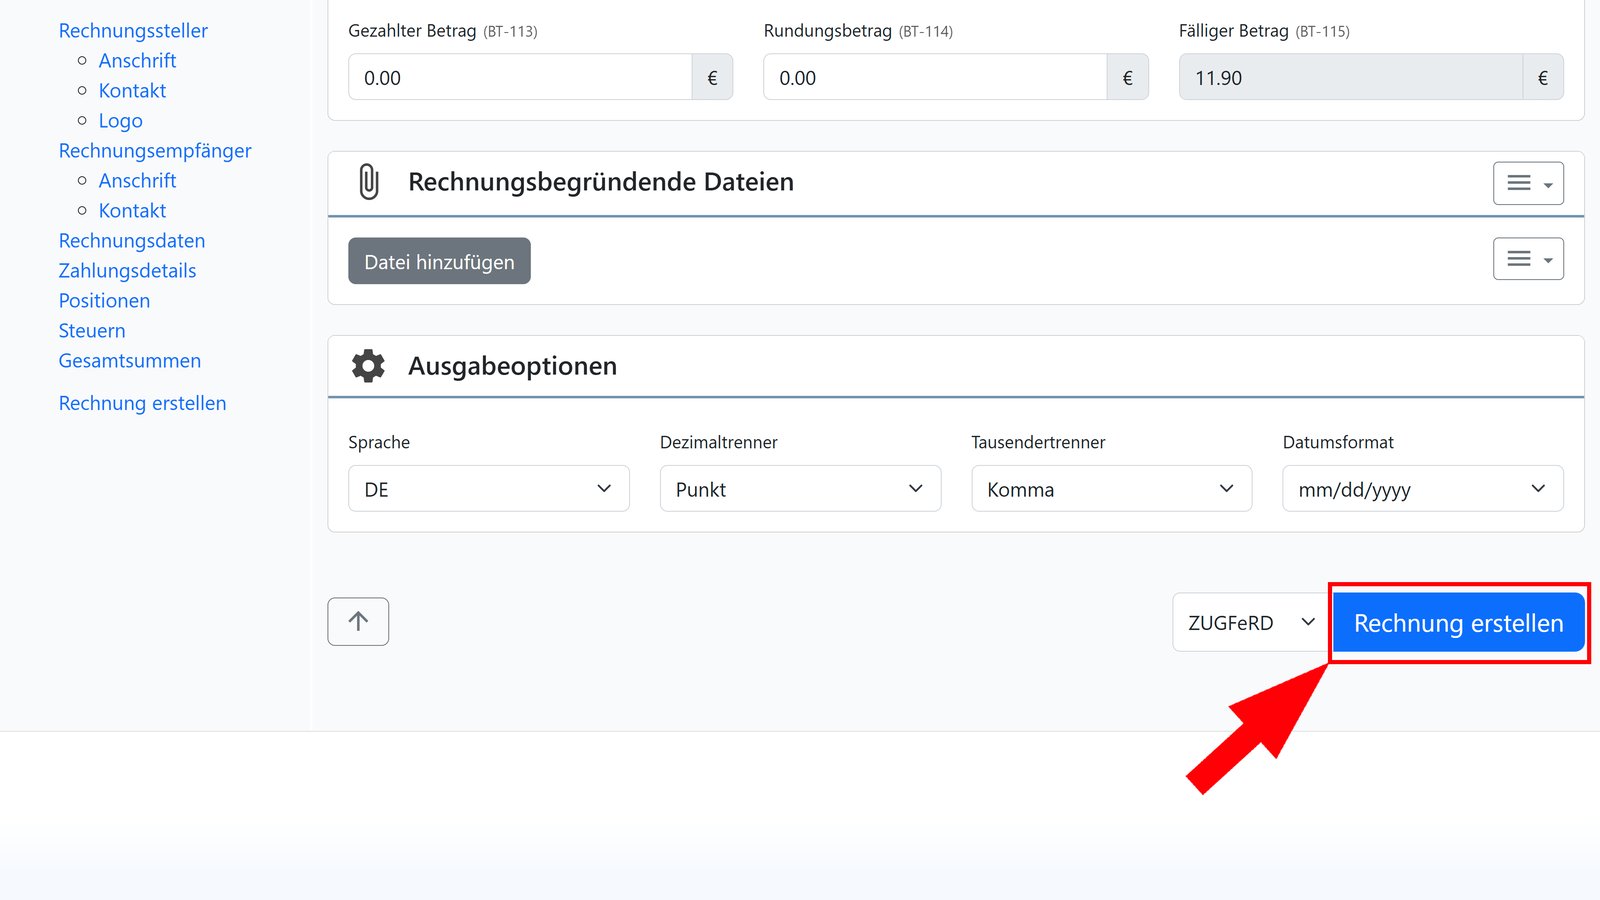Open the Sprache dropdown
The image size is (1600, 900).
coord(488,489)
